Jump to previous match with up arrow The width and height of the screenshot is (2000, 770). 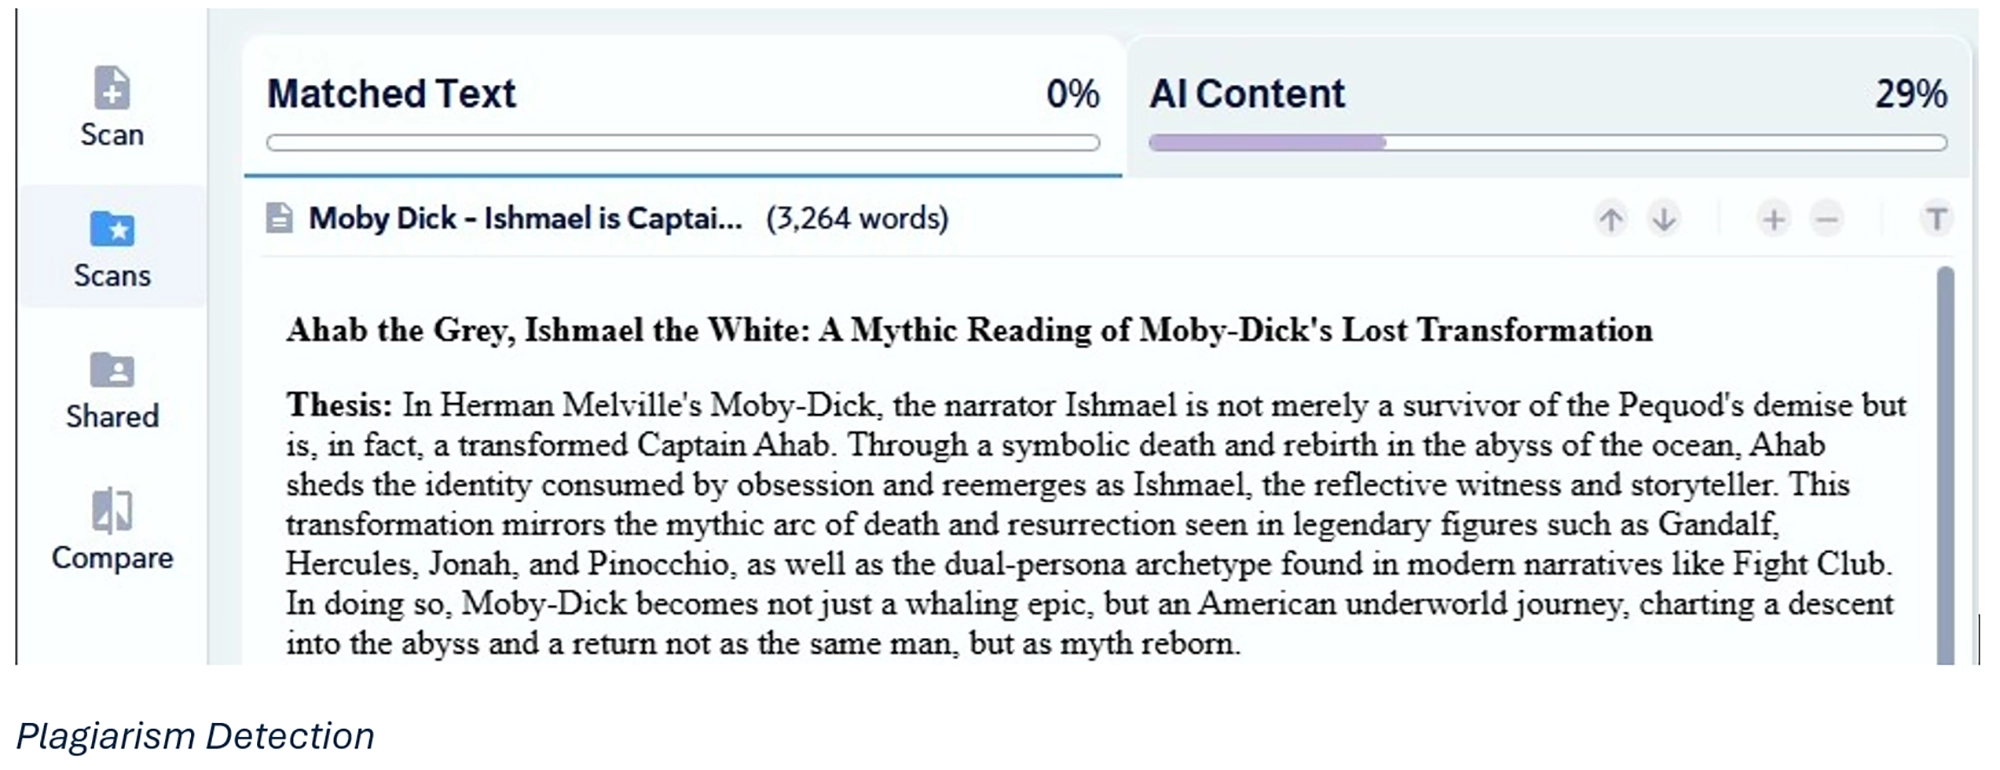click(x=1610, y=219)
